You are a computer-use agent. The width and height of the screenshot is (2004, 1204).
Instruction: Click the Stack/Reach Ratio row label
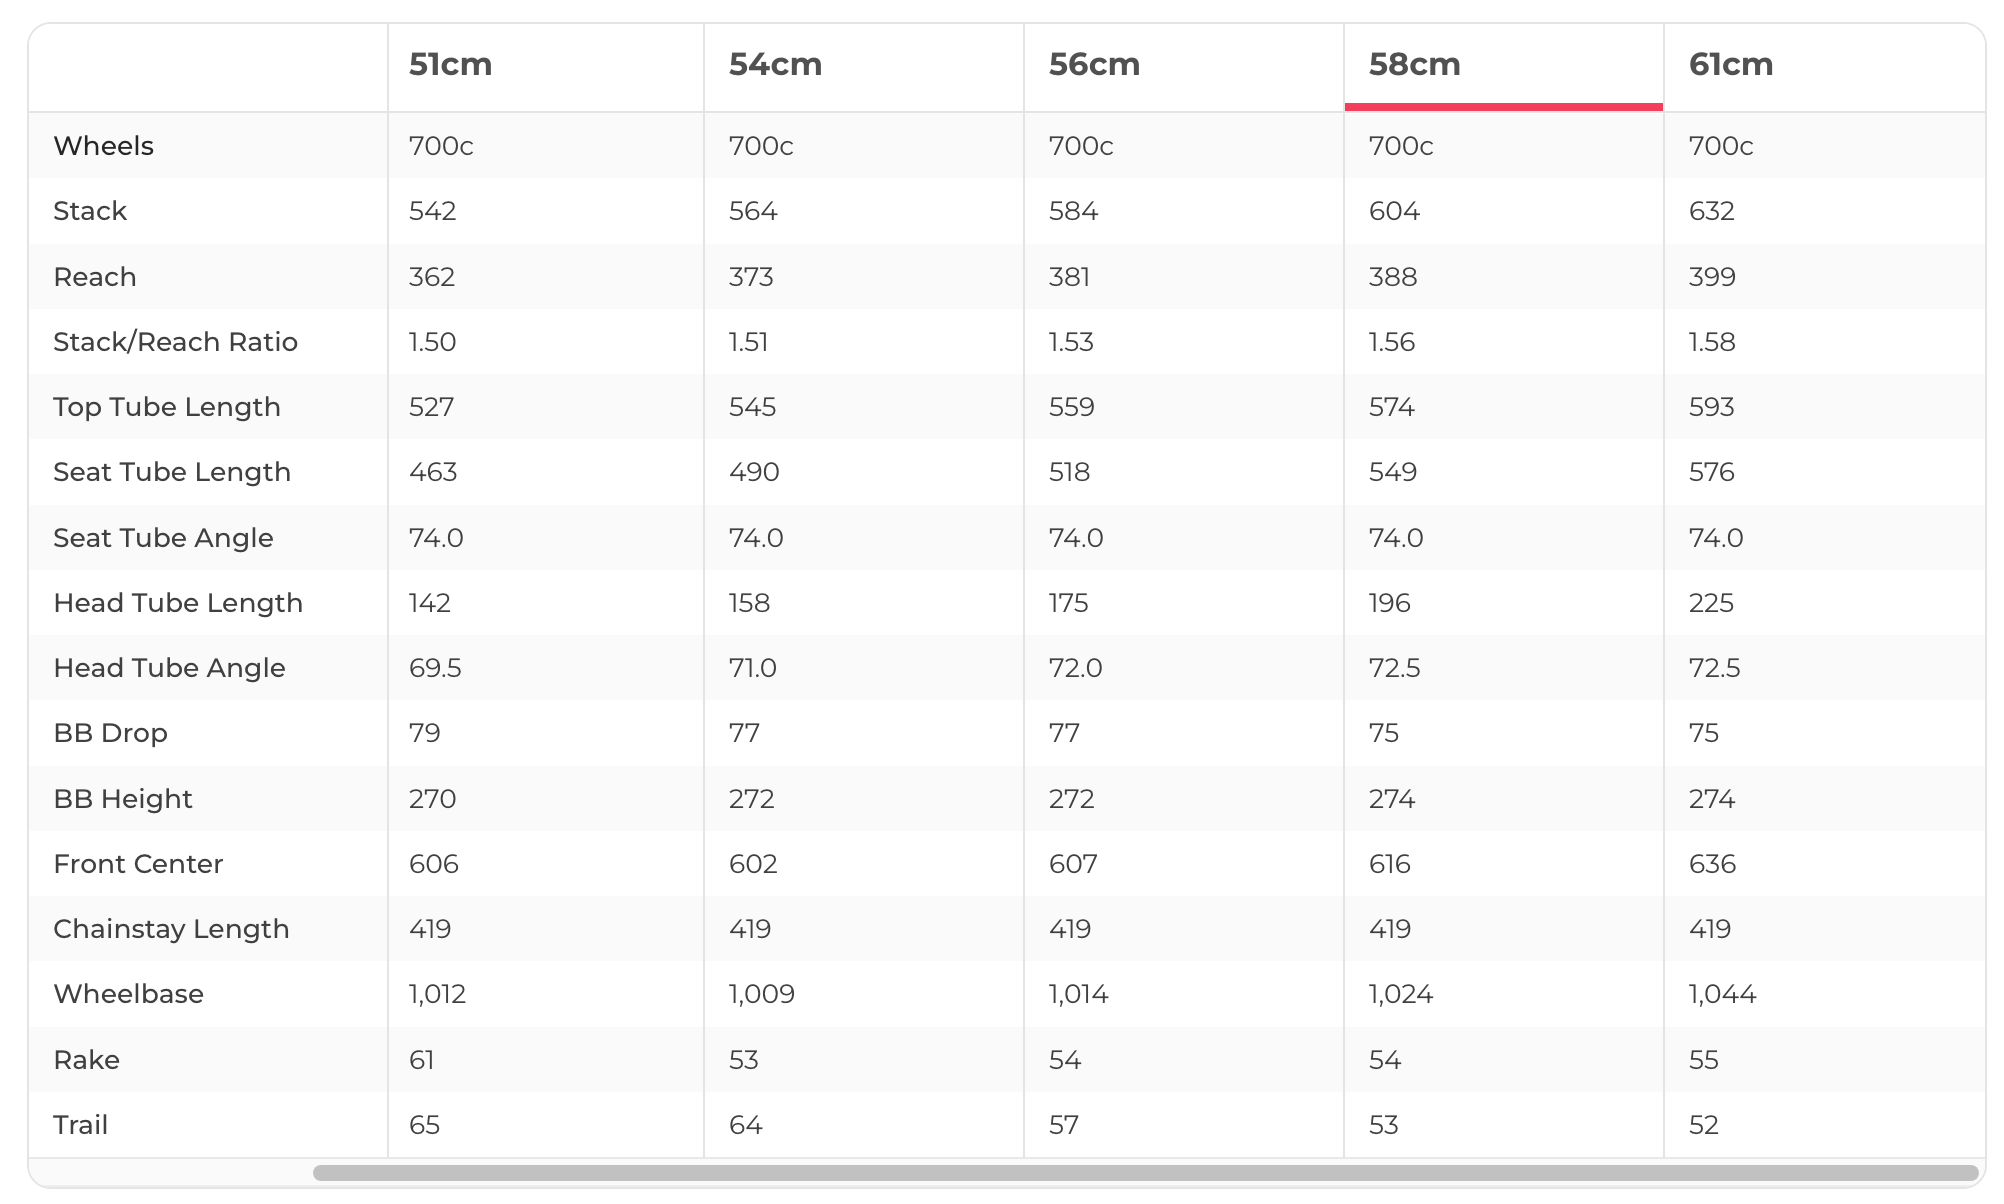175,342
